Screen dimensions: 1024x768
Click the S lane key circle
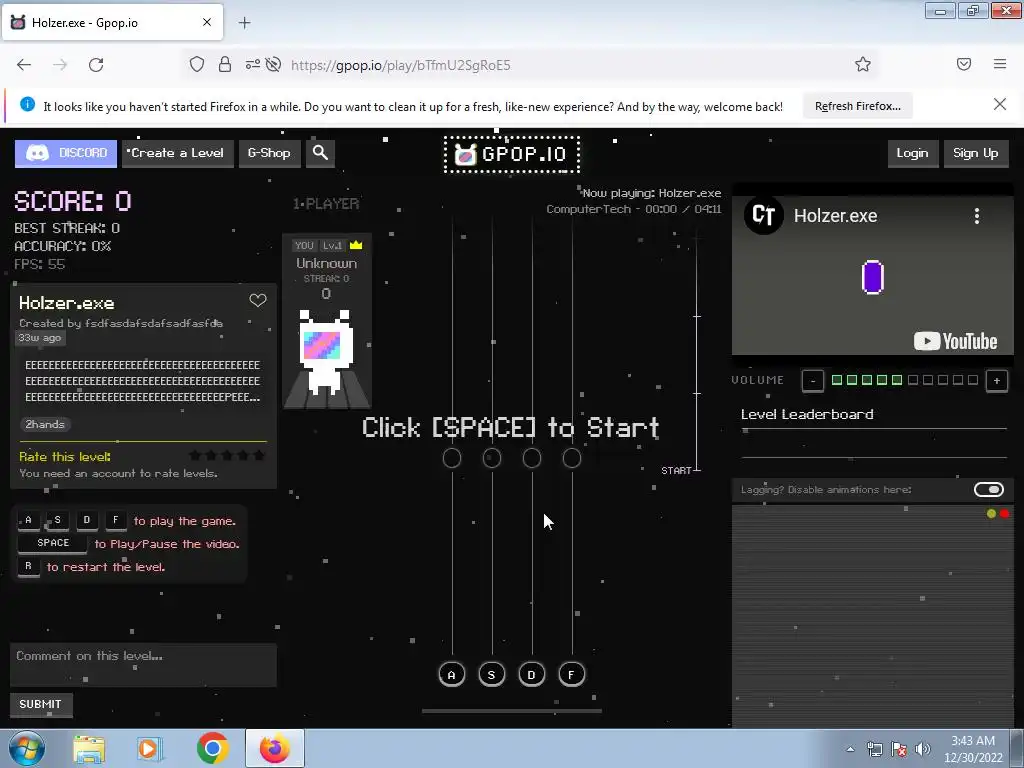492,675
